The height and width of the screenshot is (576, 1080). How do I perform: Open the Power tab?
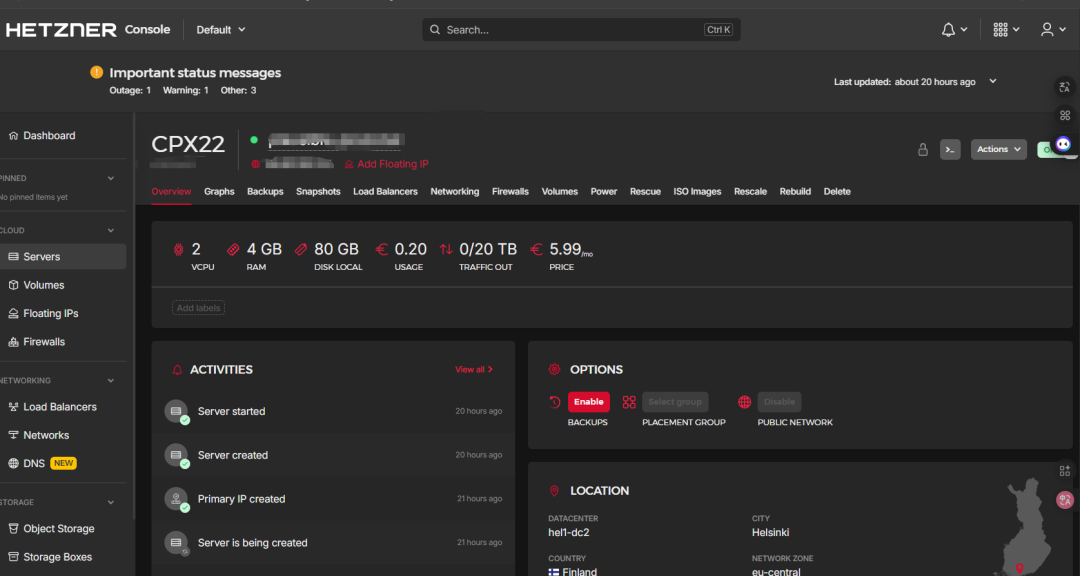[603, 192]
